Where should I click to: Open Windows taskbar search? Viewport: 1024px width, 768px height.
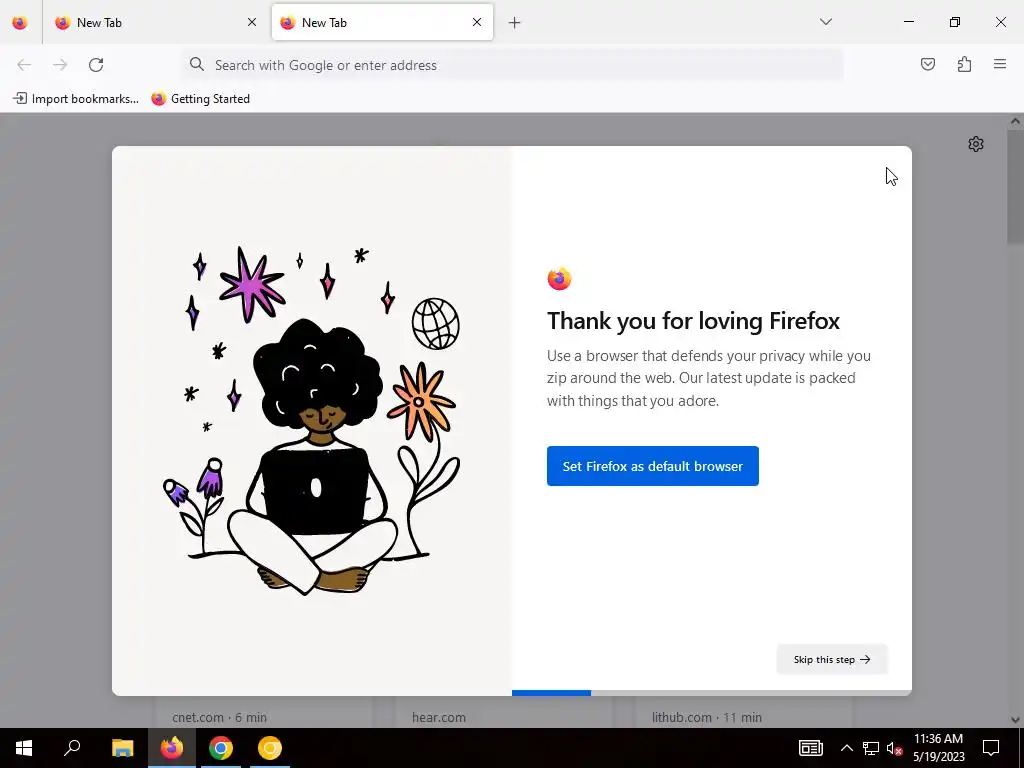(x=72, y=748)
